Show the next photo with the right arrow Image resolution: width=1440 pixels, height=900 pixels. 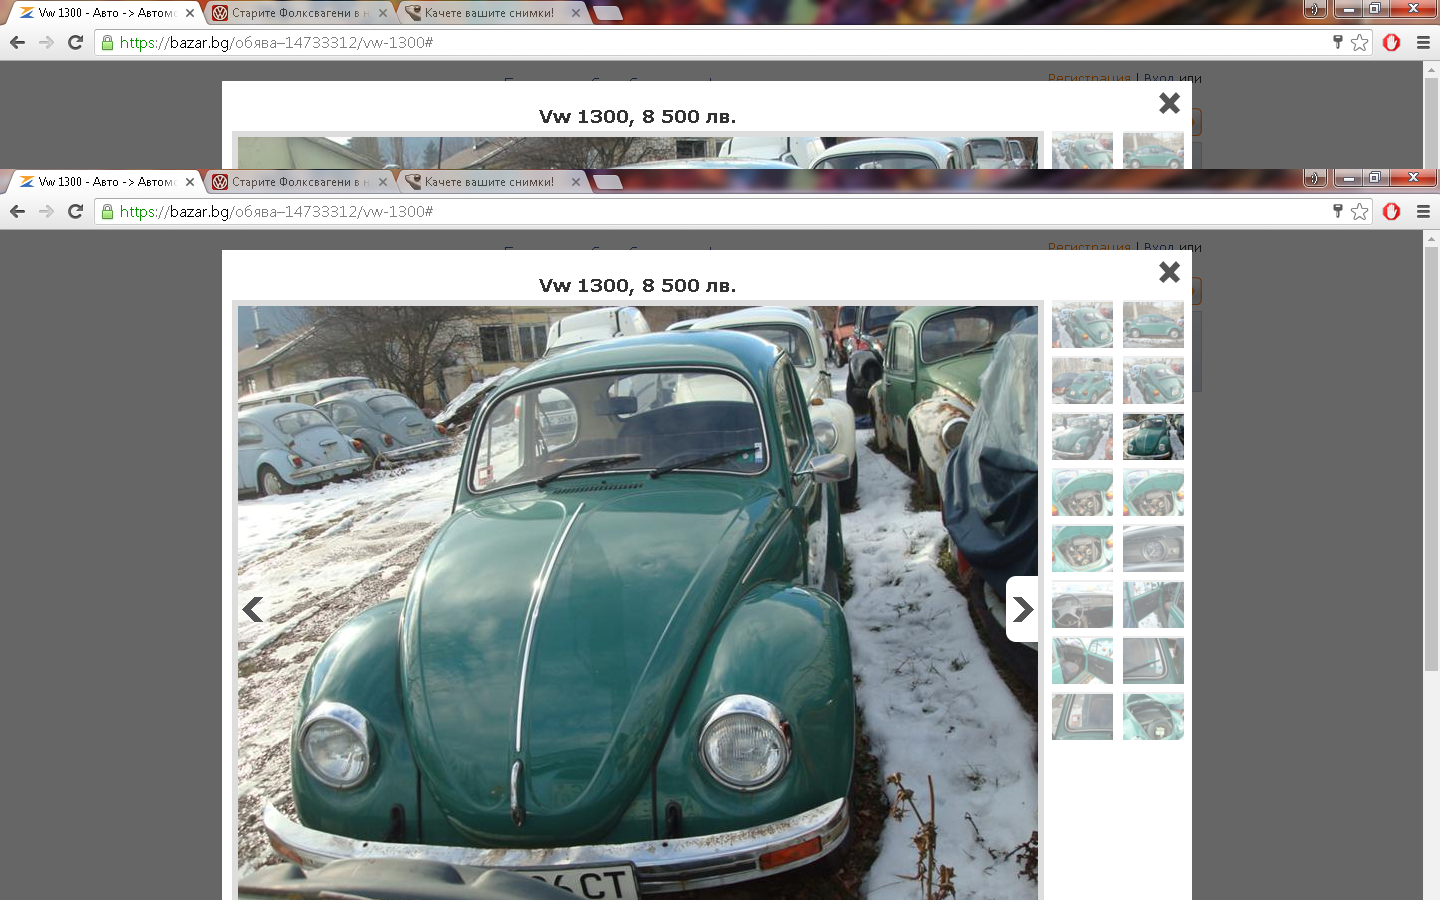tap(1022, 609)
